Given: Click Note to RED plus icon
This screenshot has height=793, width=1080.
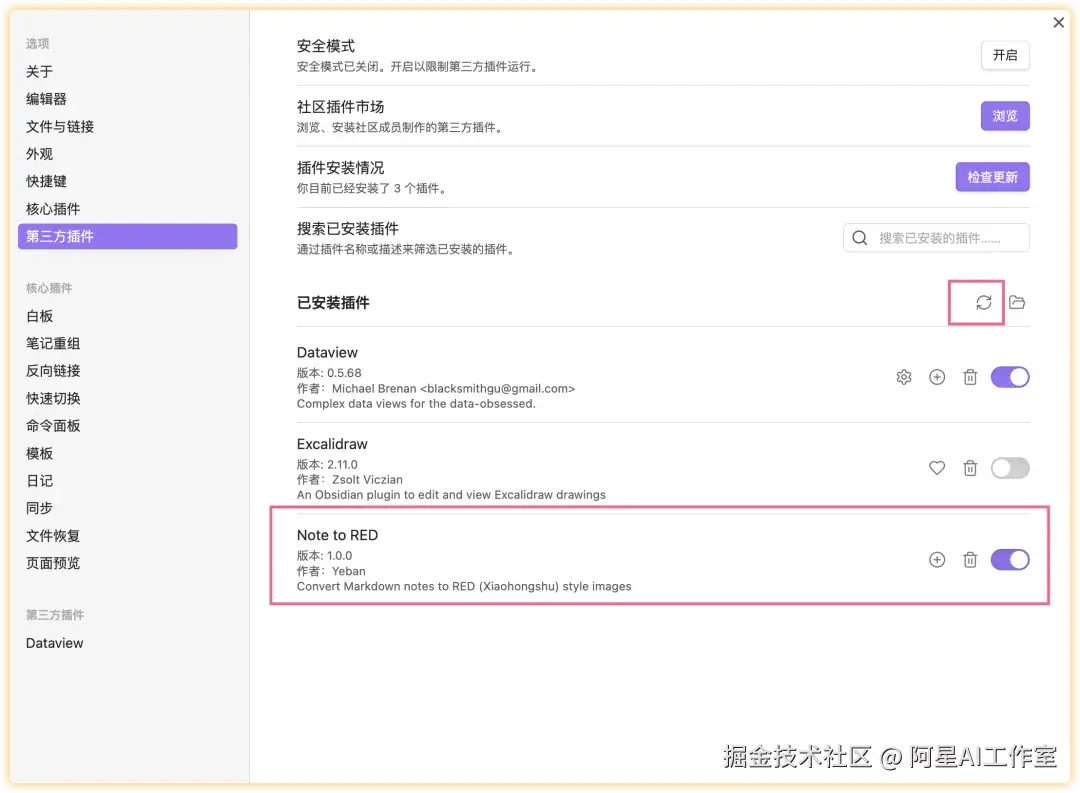Looking at the screenshot, I should pyautogui.click(x=937, y=559).
